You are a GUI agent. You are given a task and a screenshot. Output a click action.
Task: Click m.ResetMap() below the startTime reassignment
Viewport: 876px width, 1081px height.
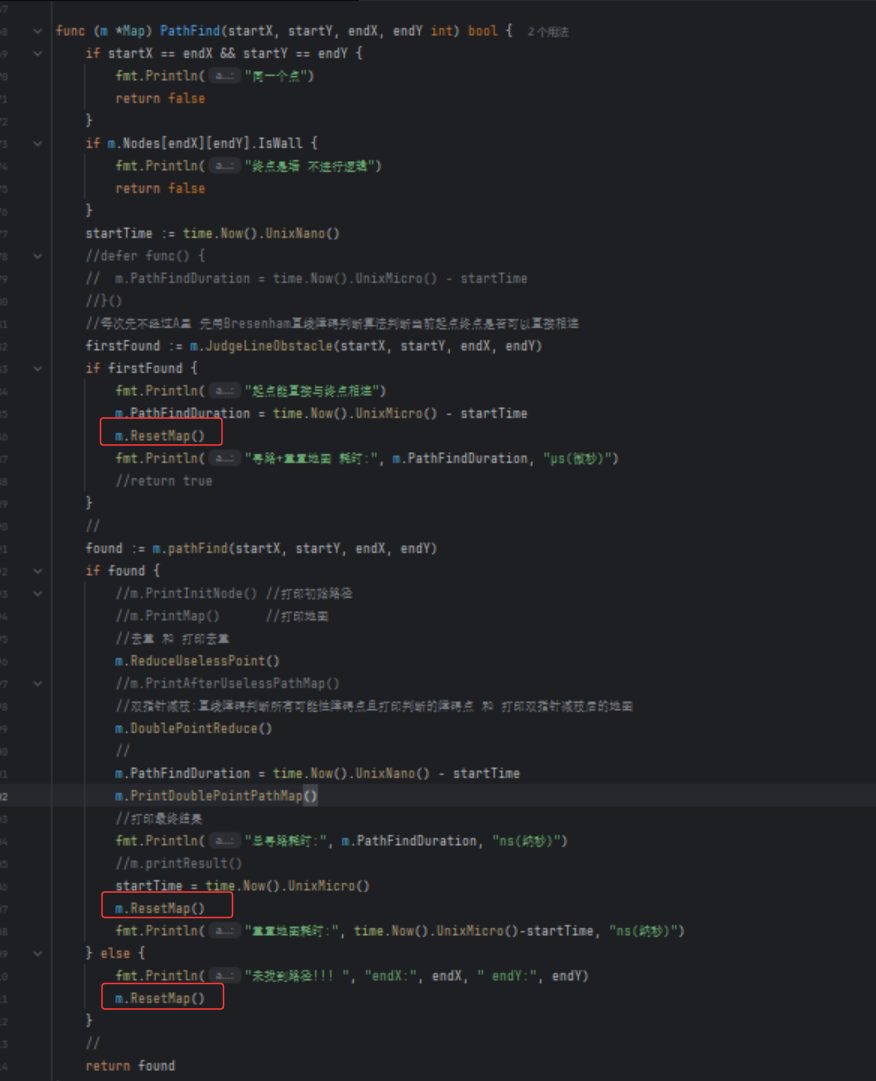160,908
